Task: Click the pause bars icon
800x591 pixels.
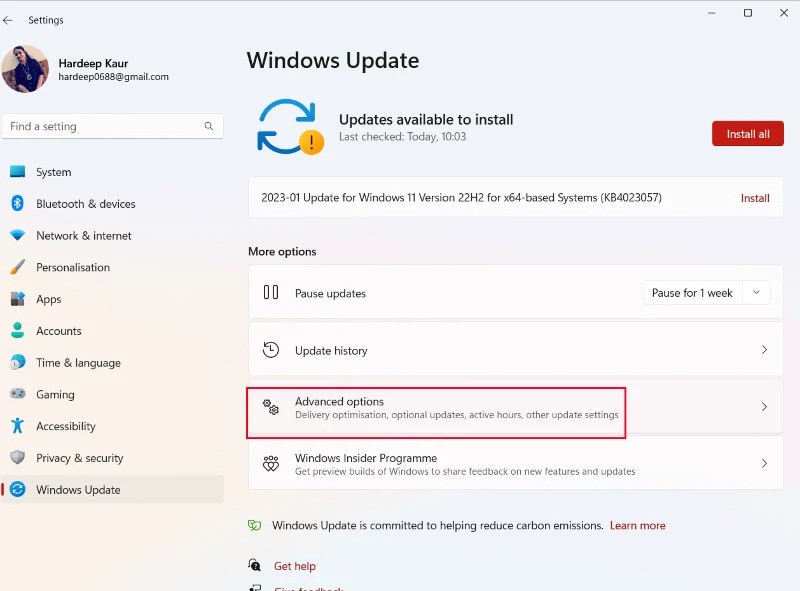Action: tap(271, 292)
